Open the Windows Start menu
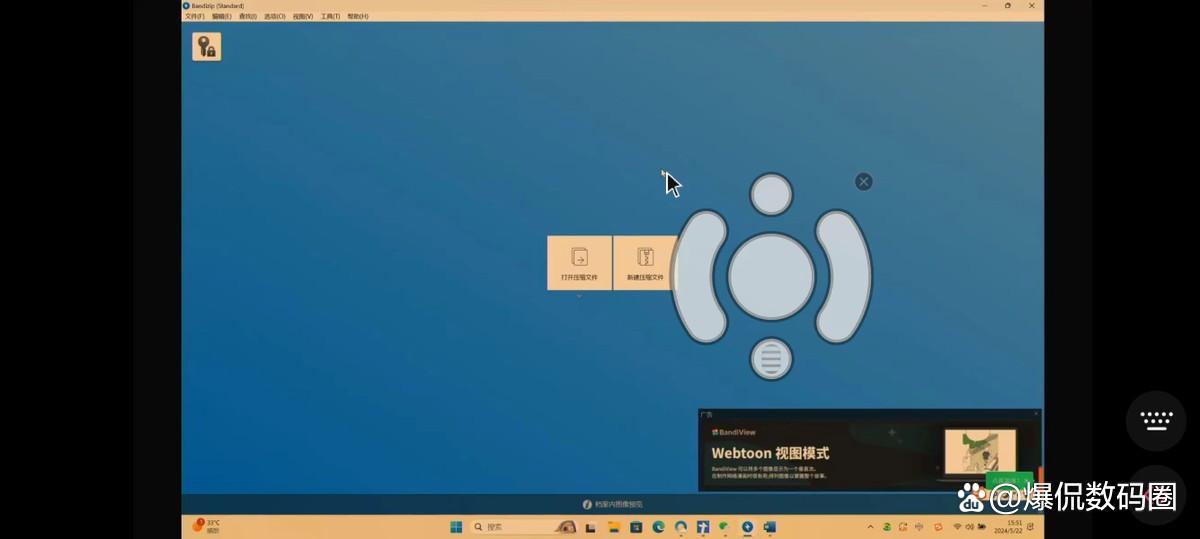Image resolution: width=1200 pixels, height=539 pixels. 456,527
